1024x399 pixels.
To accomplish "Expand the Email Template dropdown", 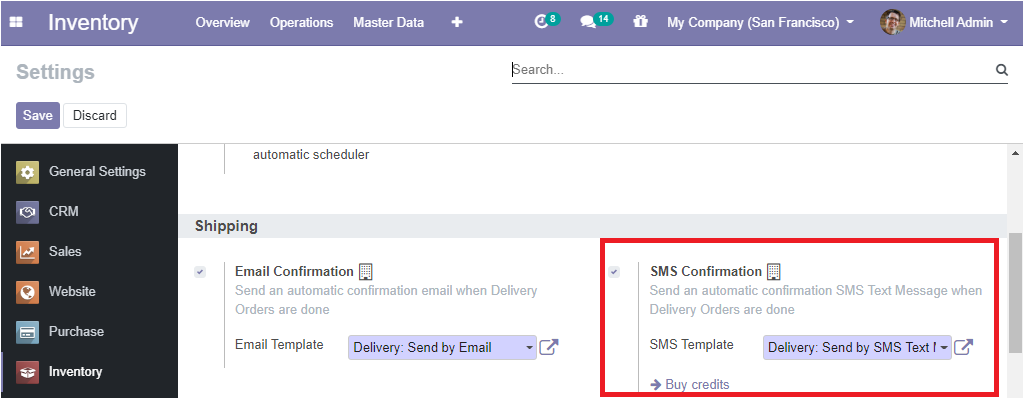I will click(x=442, y=347).
